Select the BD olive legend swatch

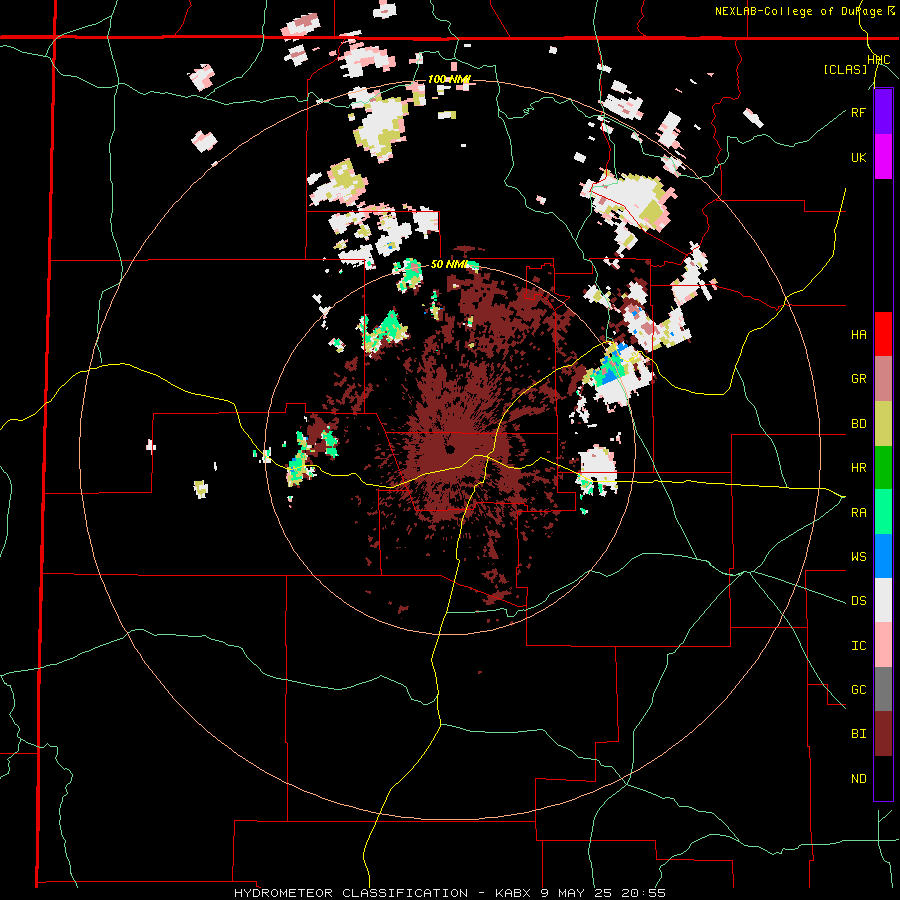[x=883, y=424]
